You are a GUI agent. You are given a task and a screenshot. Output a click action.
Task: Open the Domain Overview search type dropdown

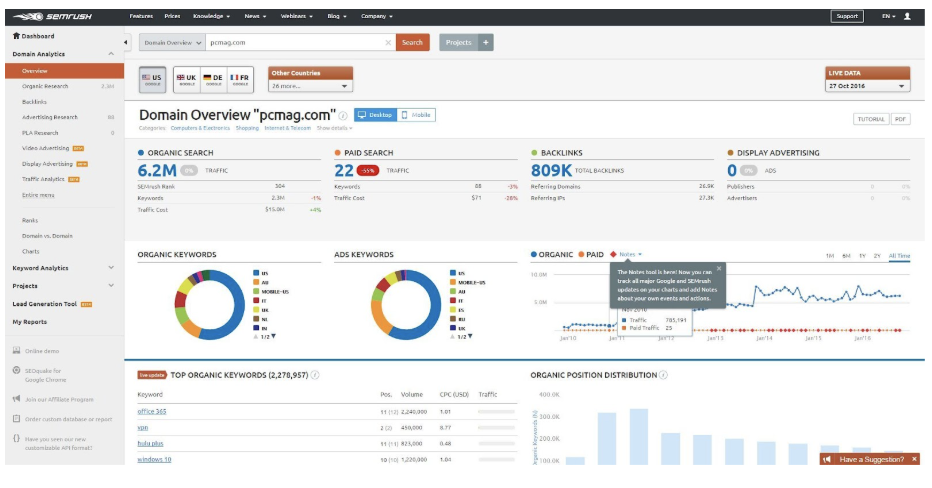[x=172, y=43]
